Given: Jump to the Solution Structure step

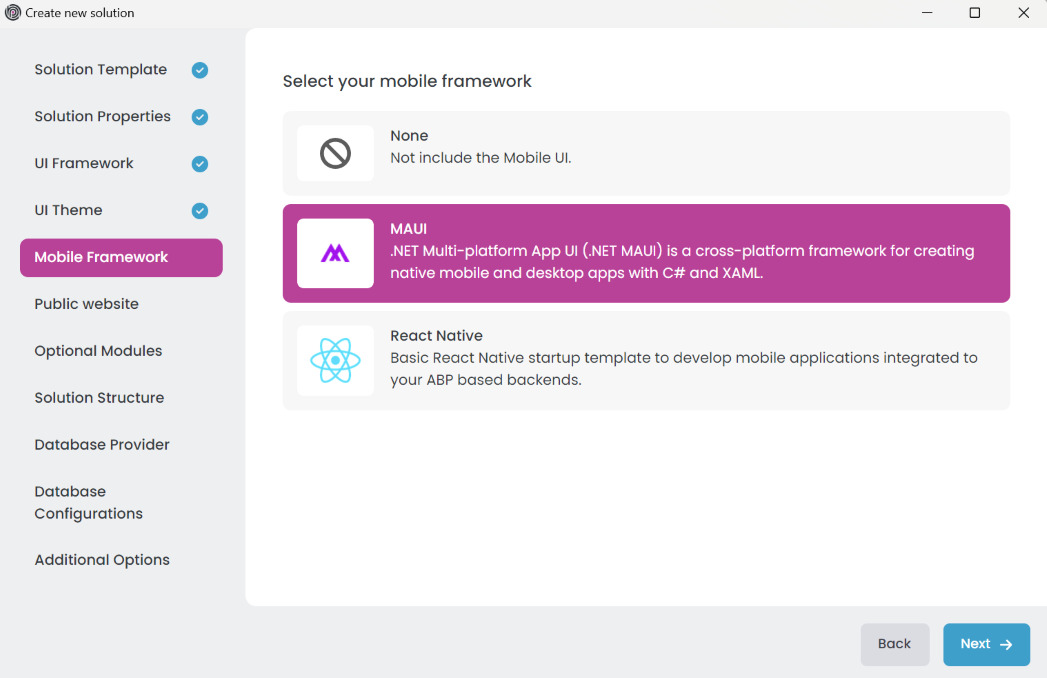Looking at the screenshot, I should [99, 398].
